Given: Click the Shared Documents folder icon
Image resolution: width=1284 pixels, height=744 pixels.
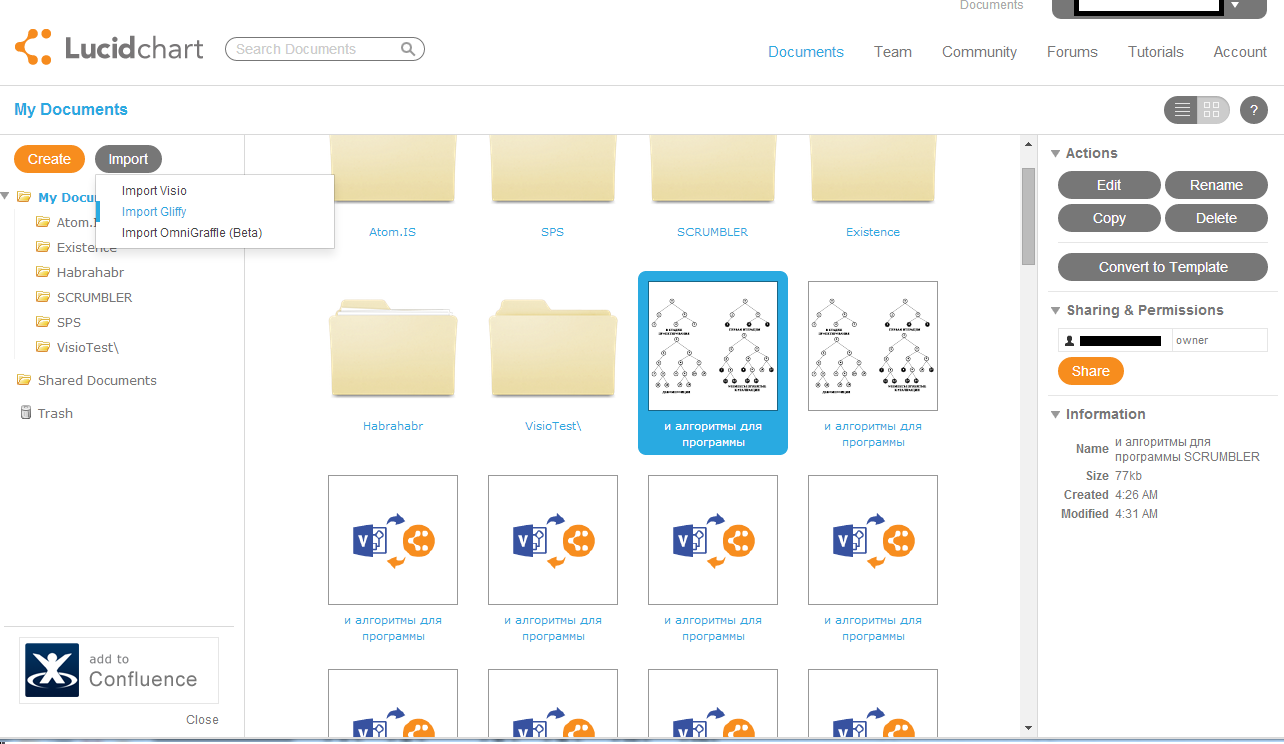Looking at the screenshot, I should (x=24, y=380).
